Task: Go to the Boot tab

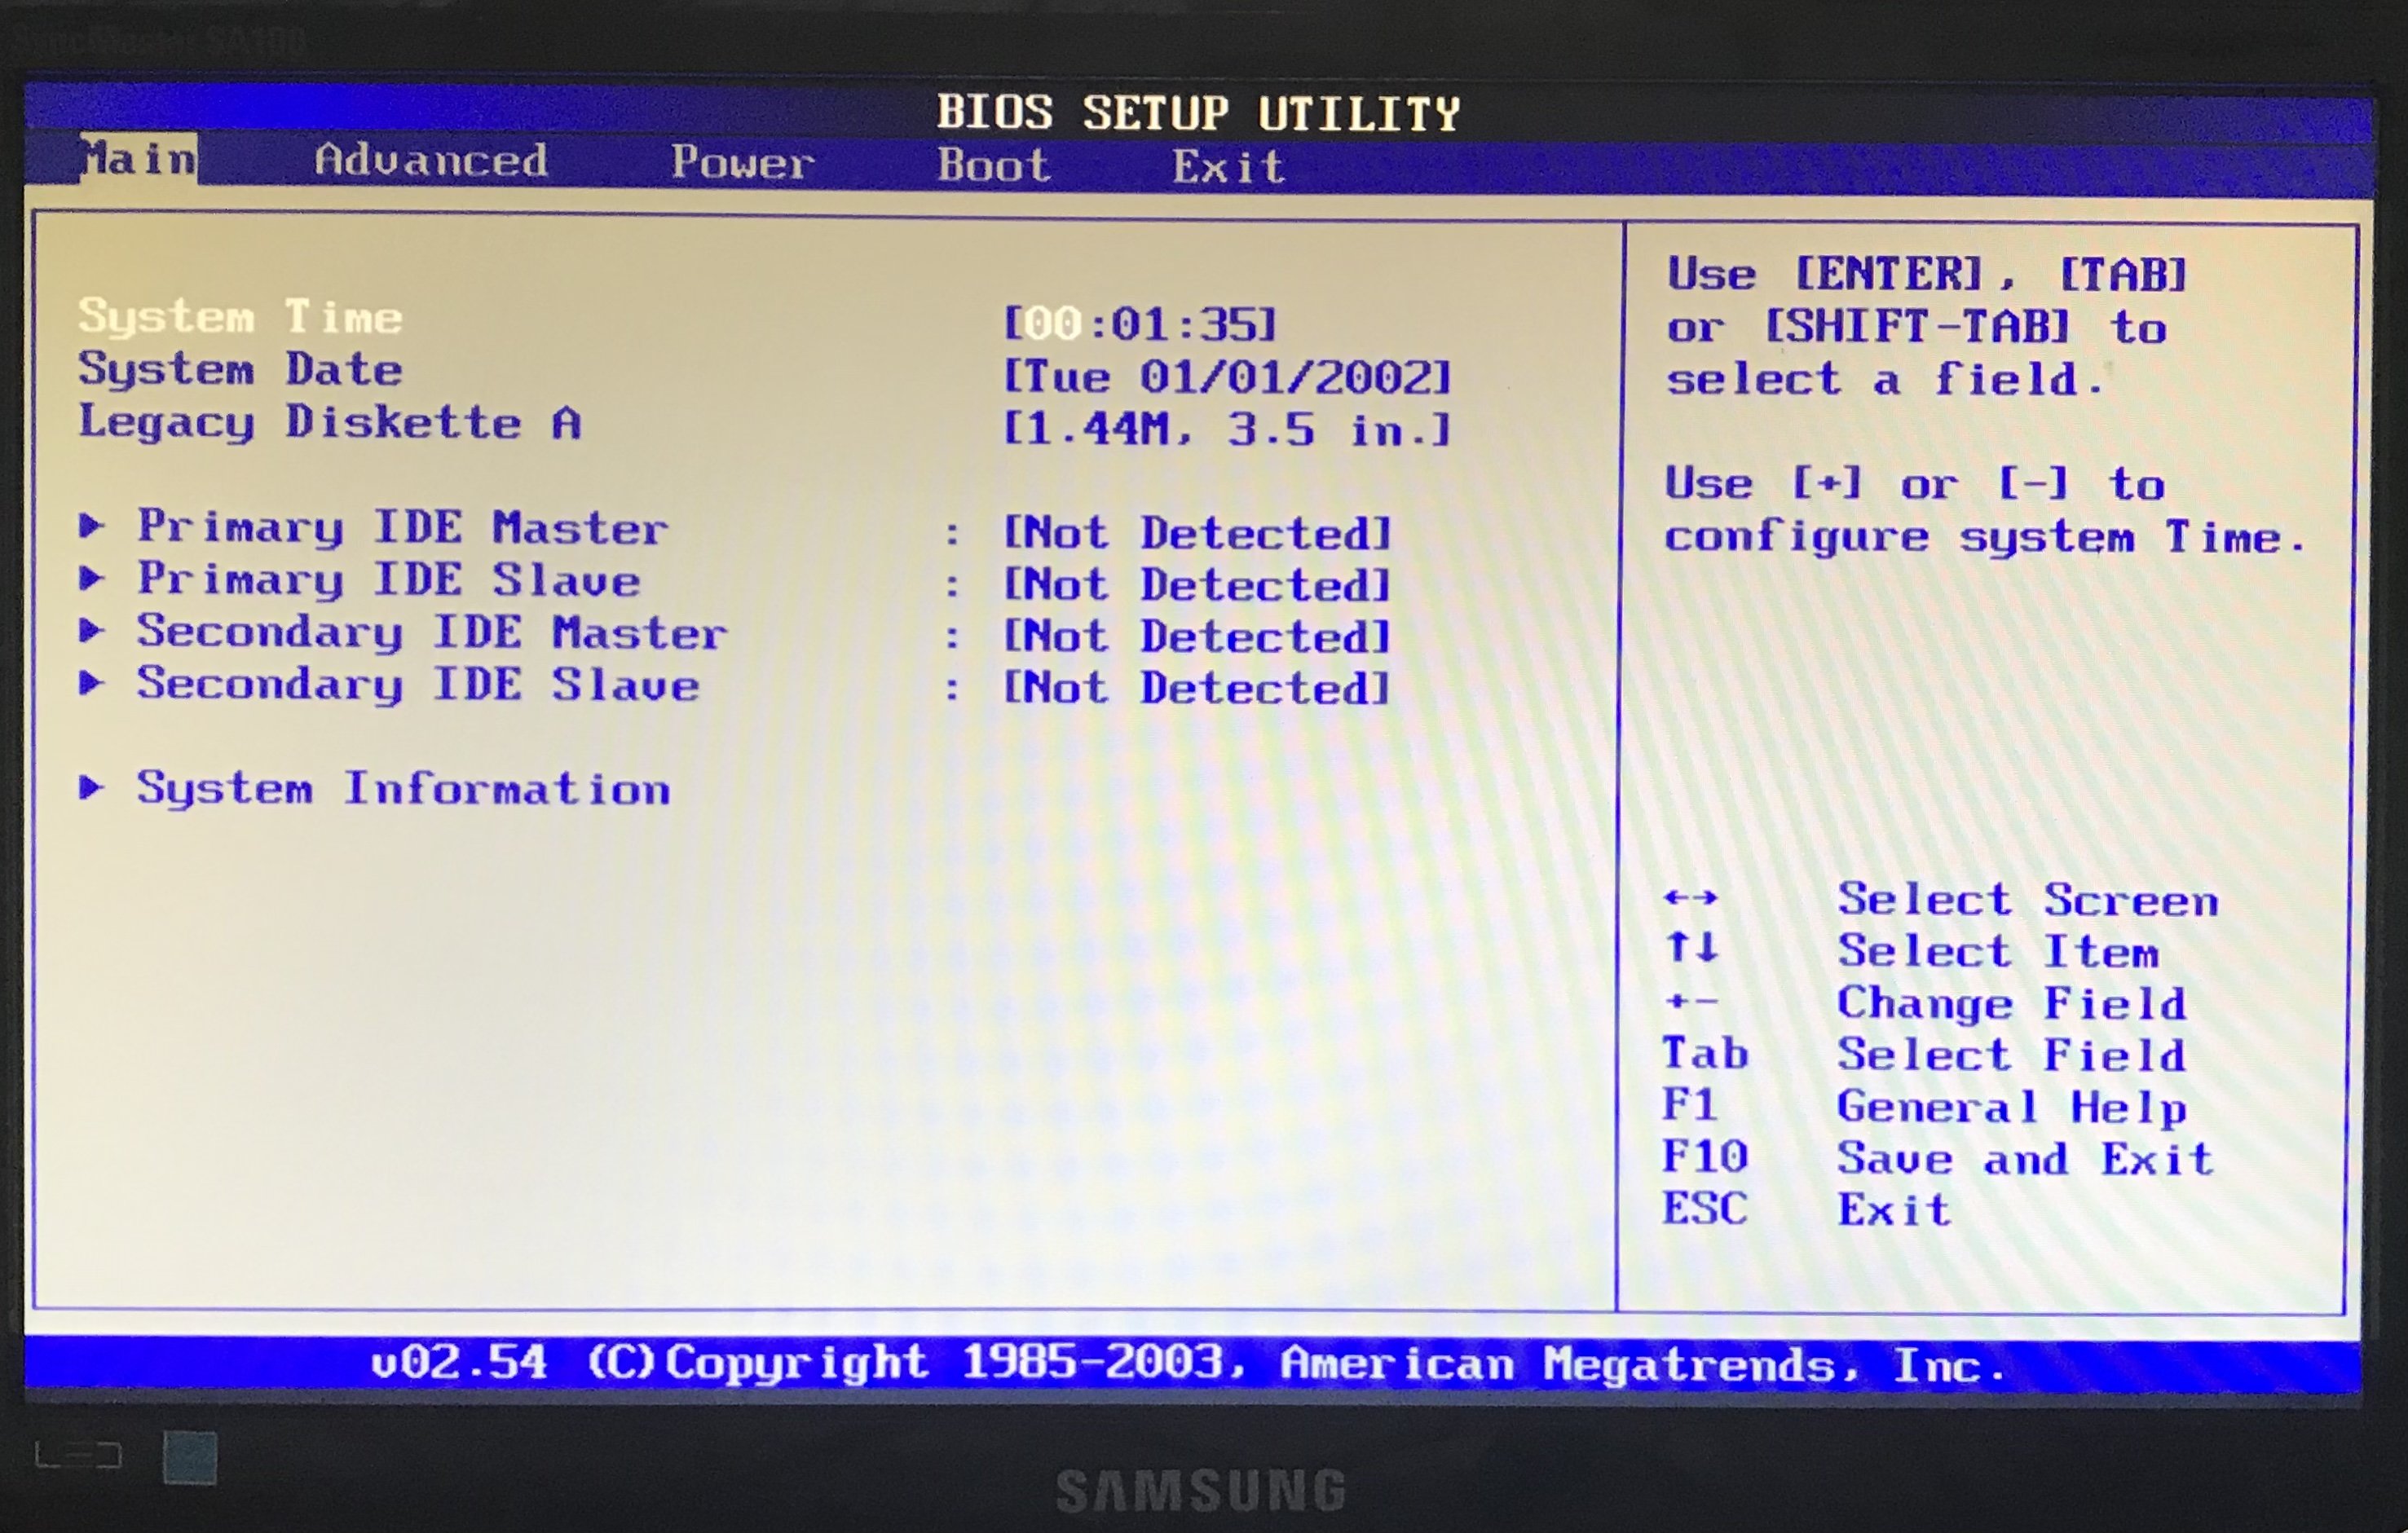Action: point(993,165)
